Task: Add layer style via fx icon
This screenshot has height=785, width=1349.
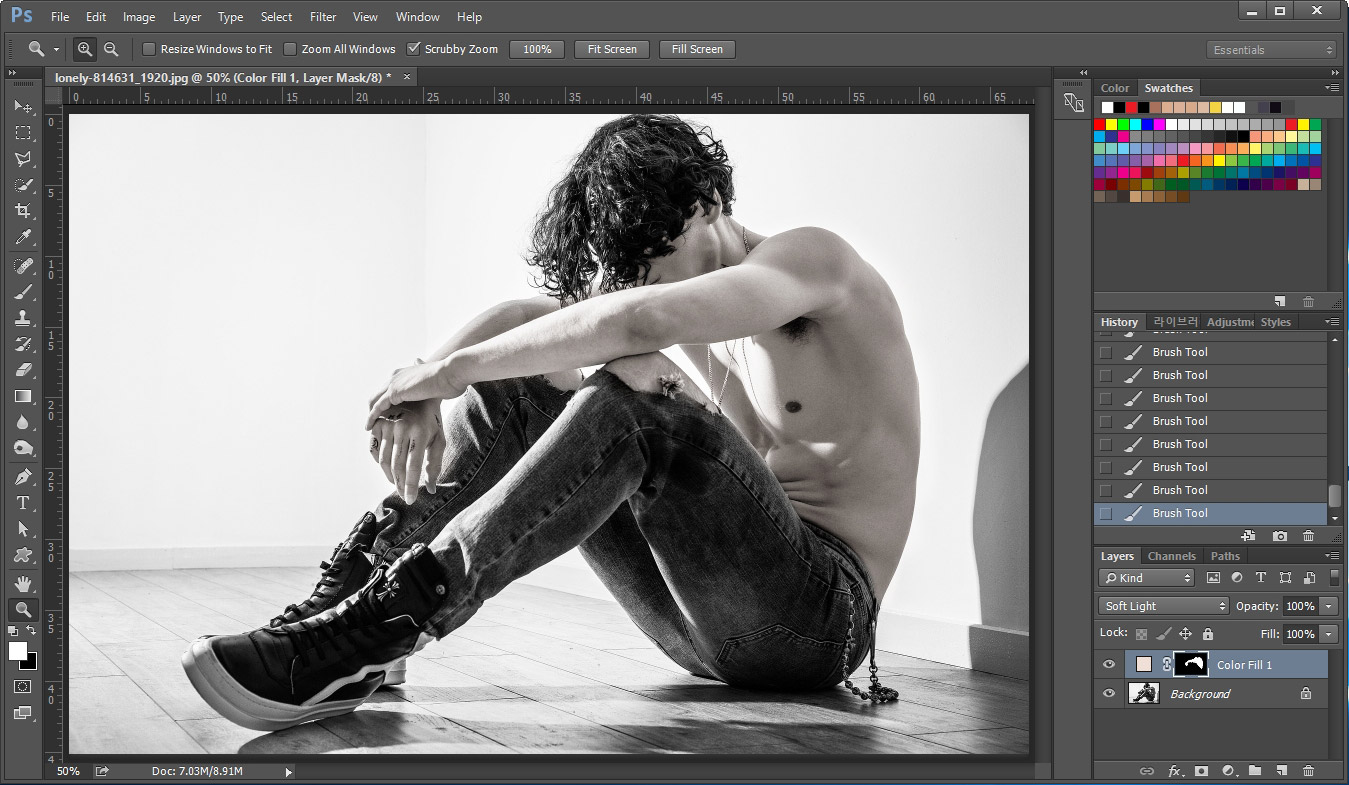Action: 1176,771
